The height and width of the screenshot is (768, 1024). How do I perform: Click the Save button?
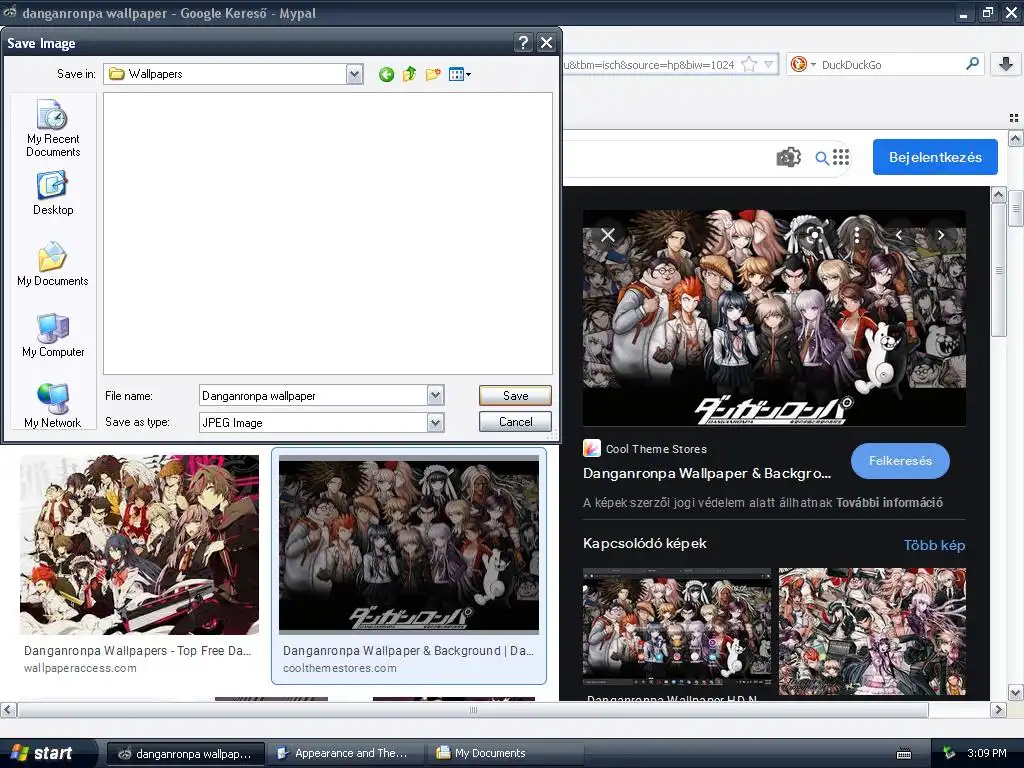515,395
